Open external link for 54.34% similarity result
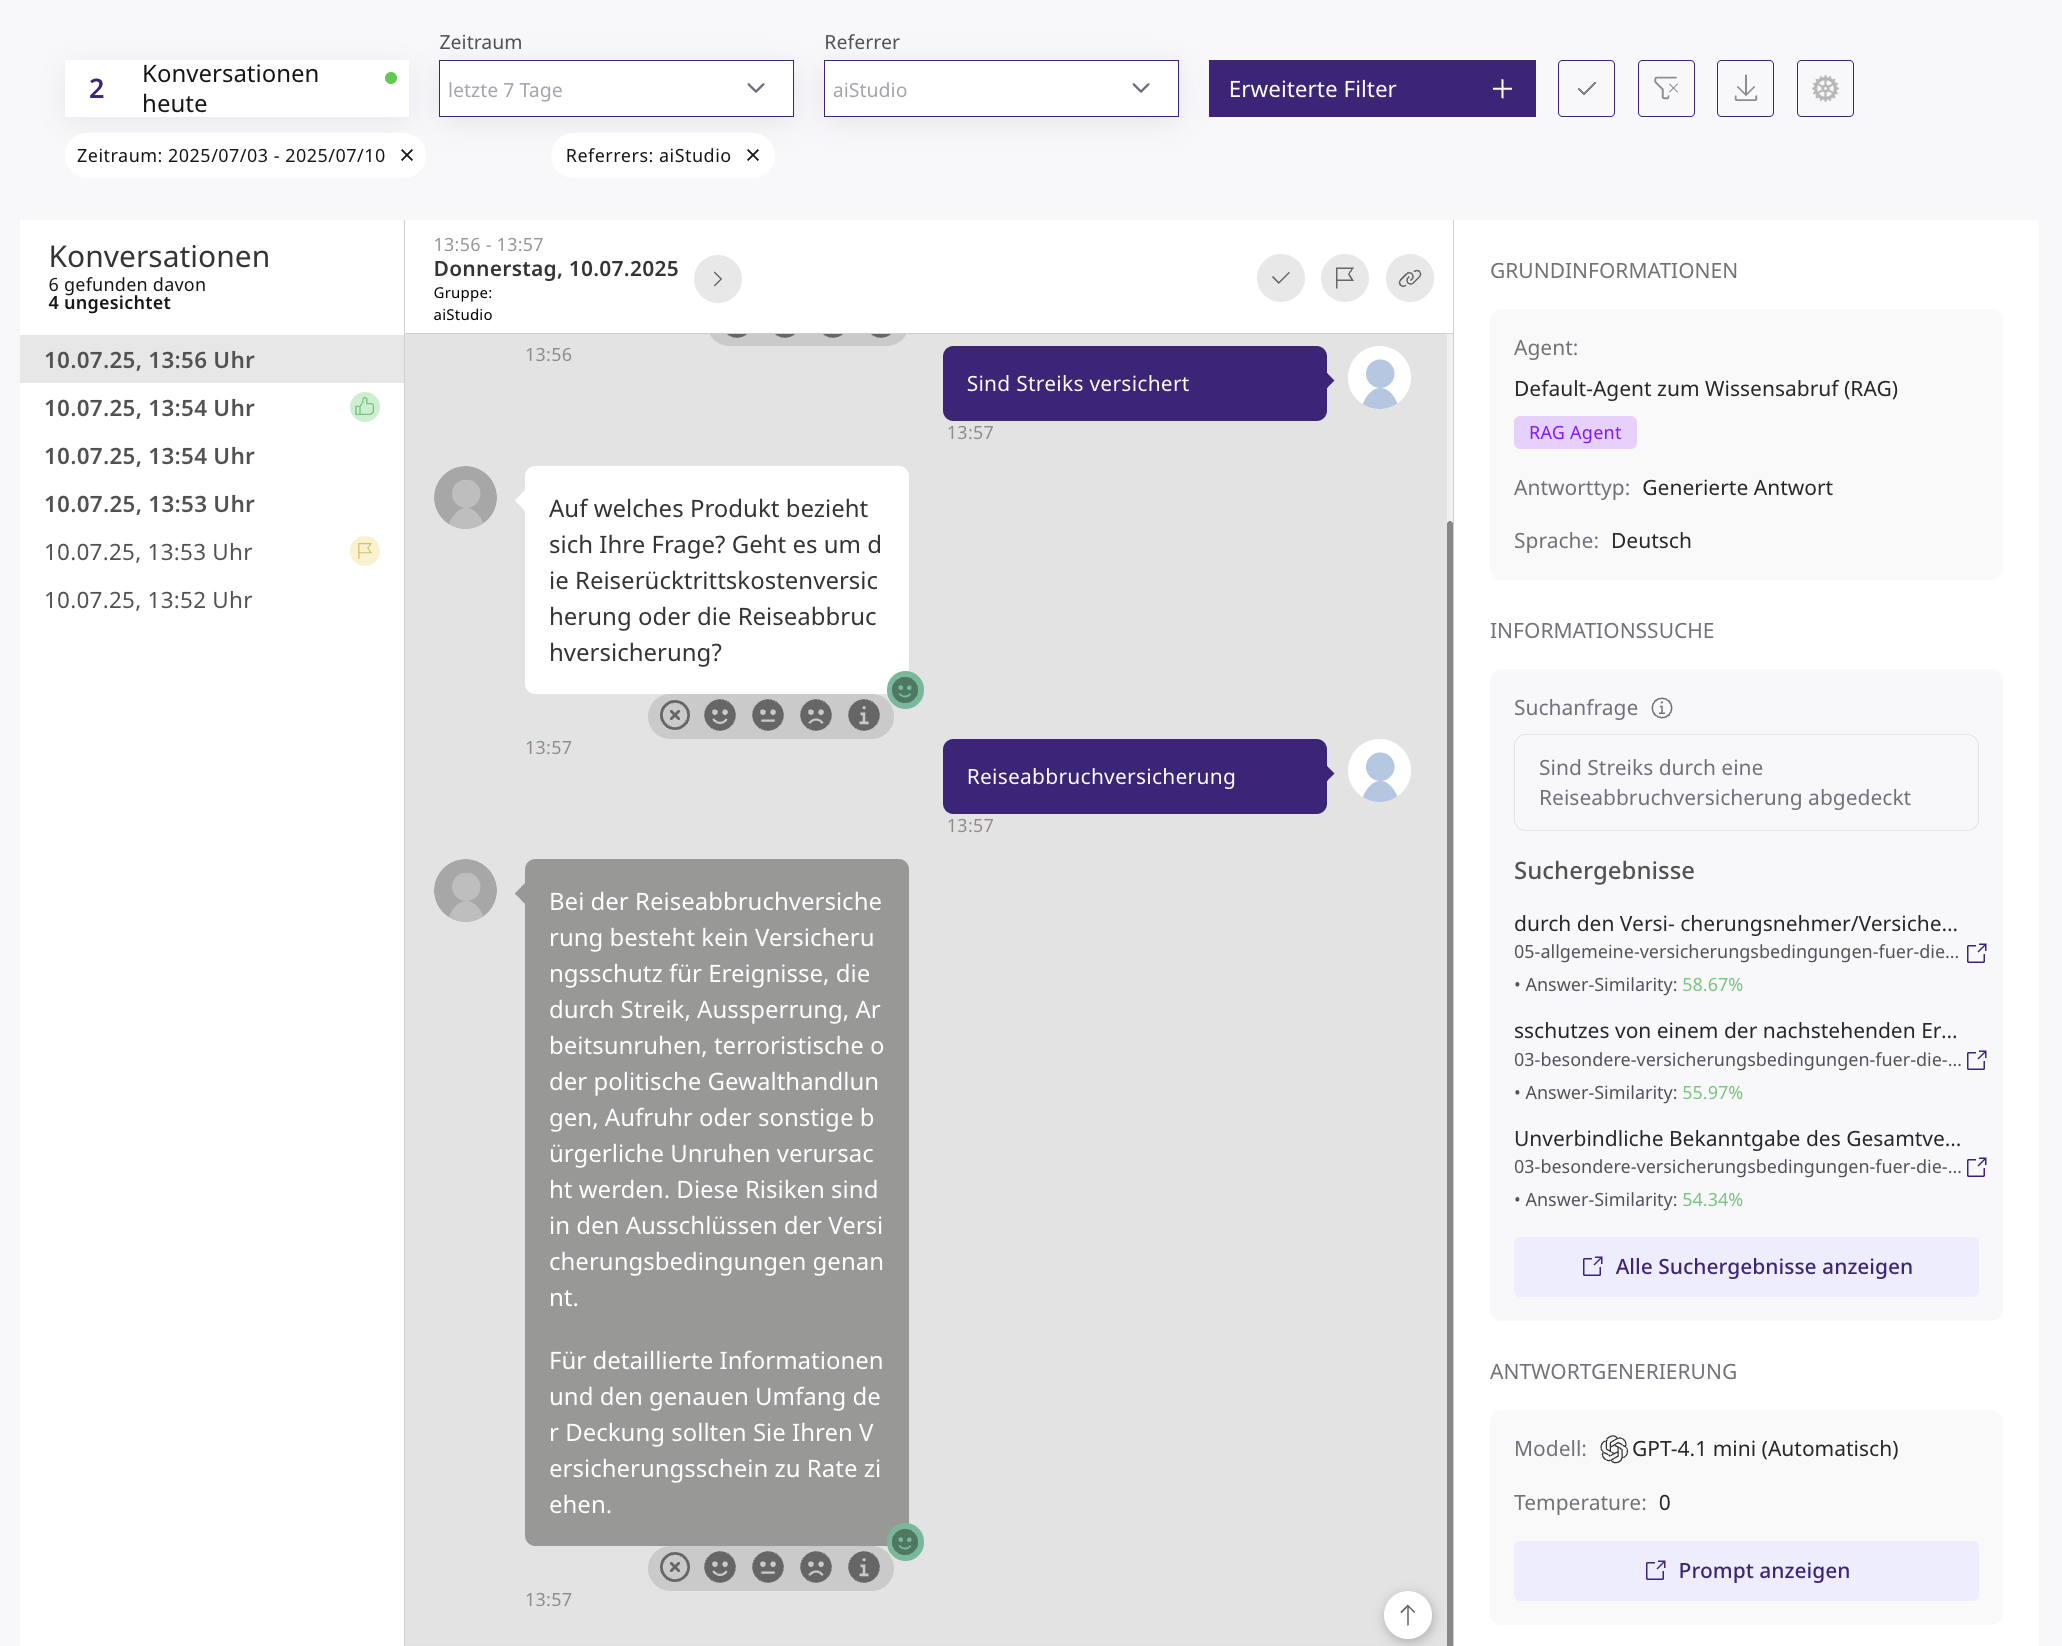 tap(1977, 1167)
